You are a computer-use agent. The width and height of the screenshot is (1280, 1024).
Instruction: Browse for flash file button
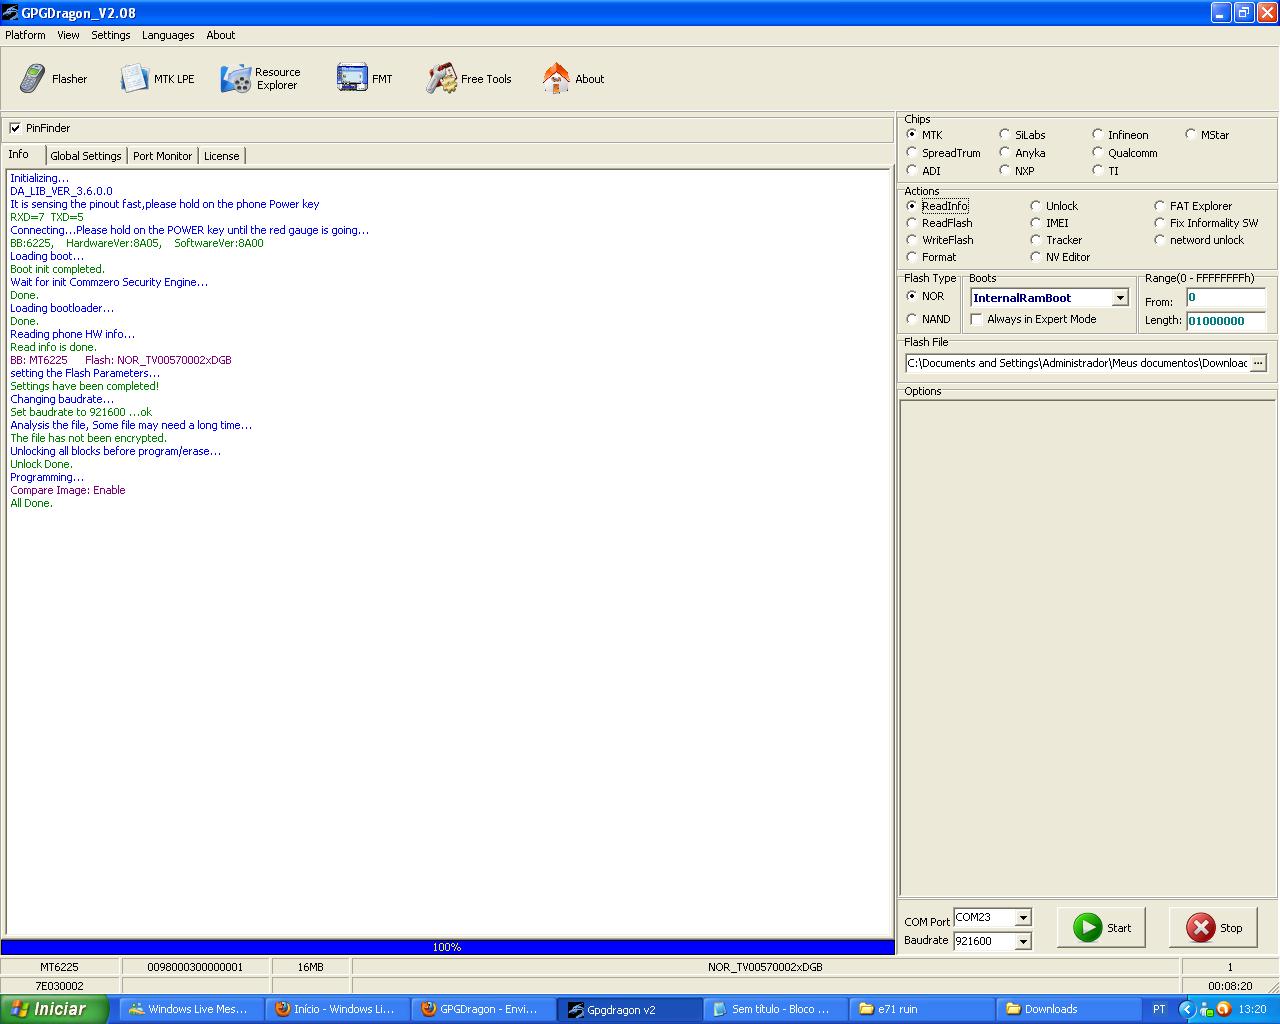click(1258, 363)
